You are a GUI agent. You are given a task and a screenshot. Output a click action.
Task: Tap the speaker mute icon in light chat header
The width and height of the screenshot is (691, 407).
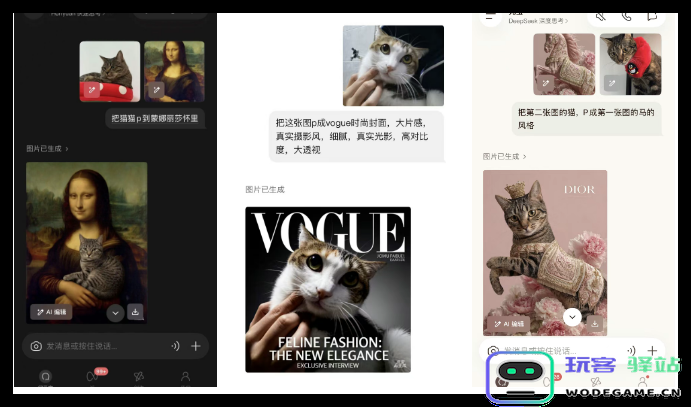coord(600,16)
